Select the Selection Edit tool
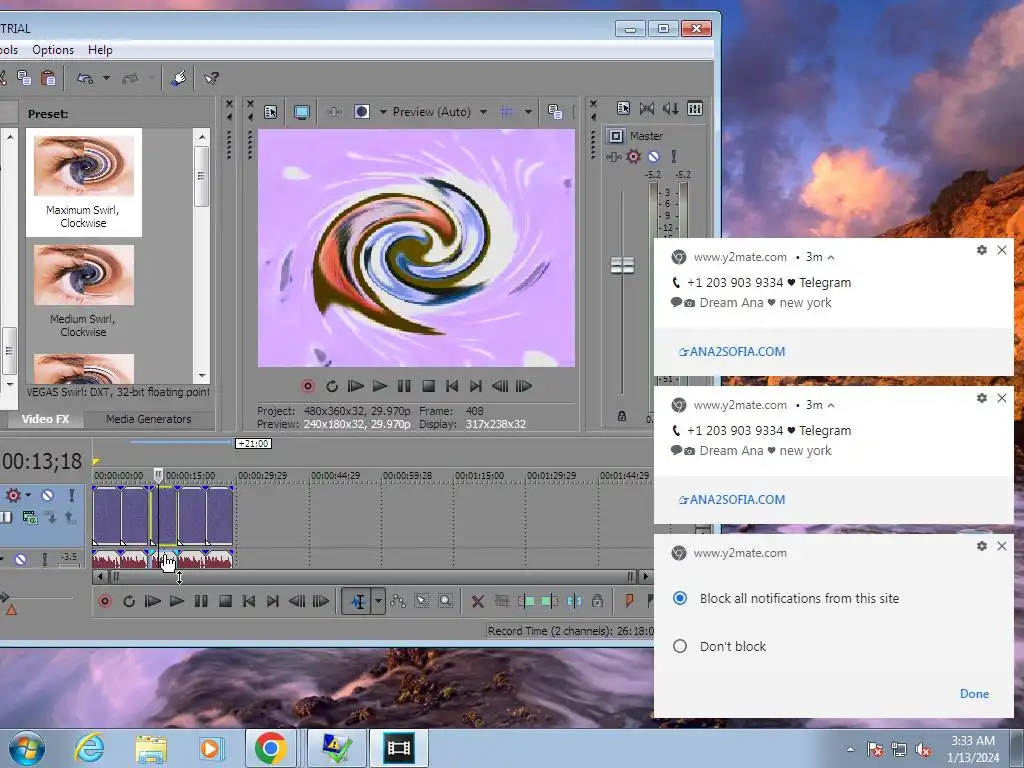Viewport: 1024px width, 768px height. coord(421,601)
